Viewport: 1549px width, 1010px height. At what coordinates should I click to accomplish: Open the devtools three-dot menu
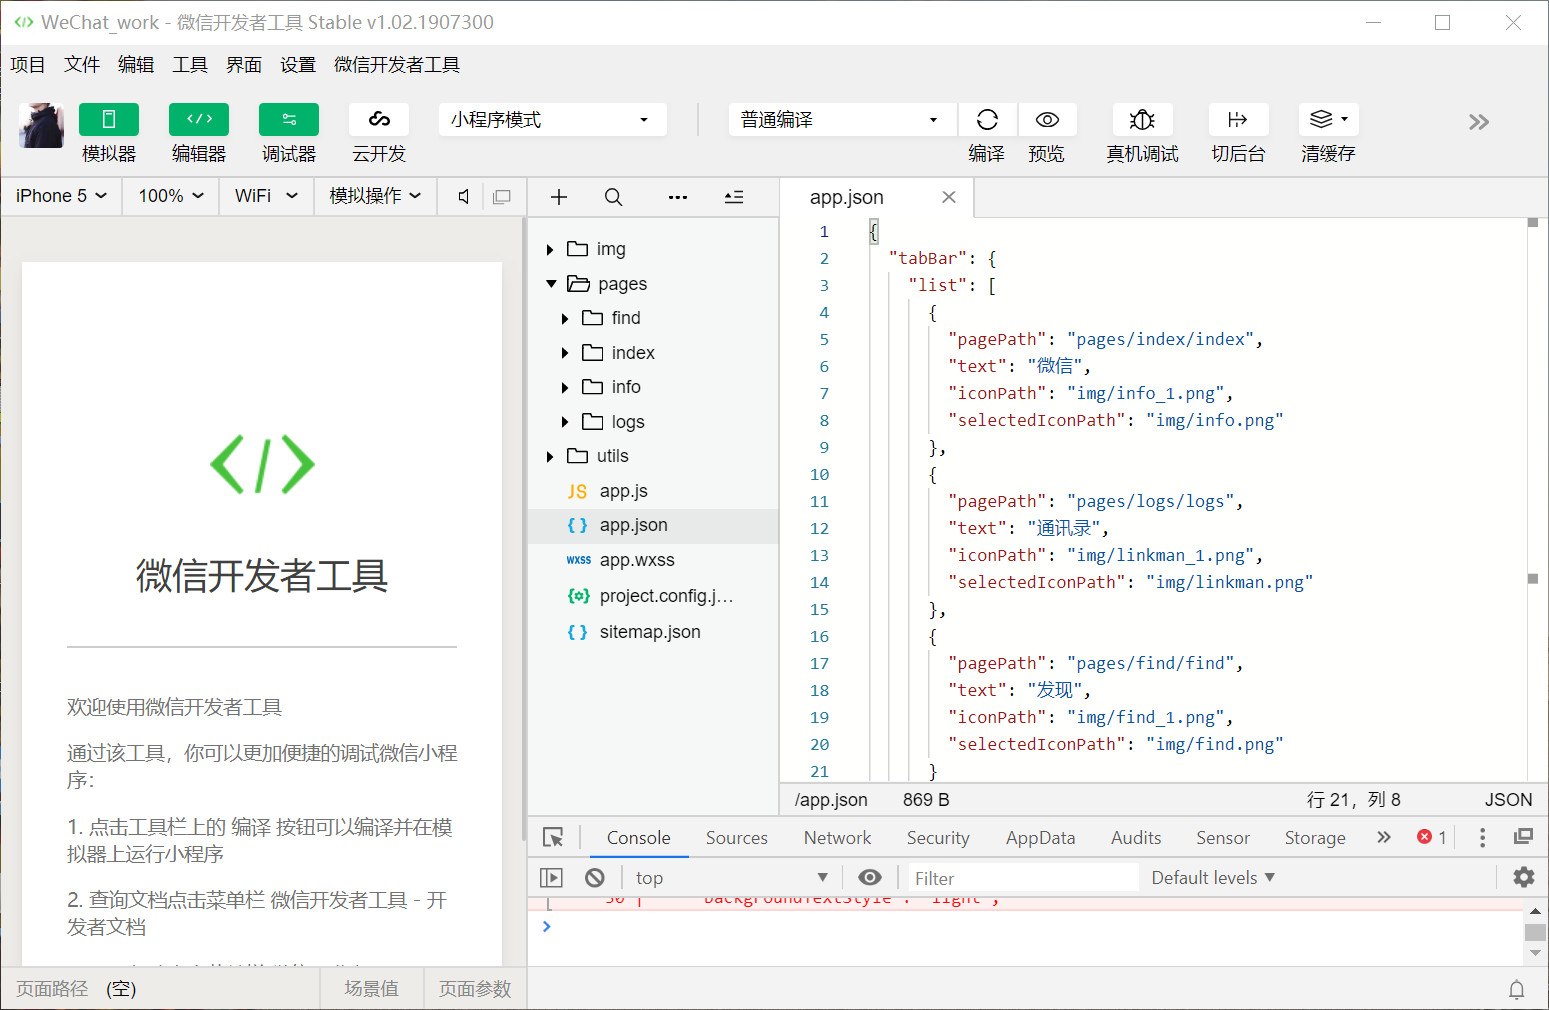click(x=1482, y=837)
